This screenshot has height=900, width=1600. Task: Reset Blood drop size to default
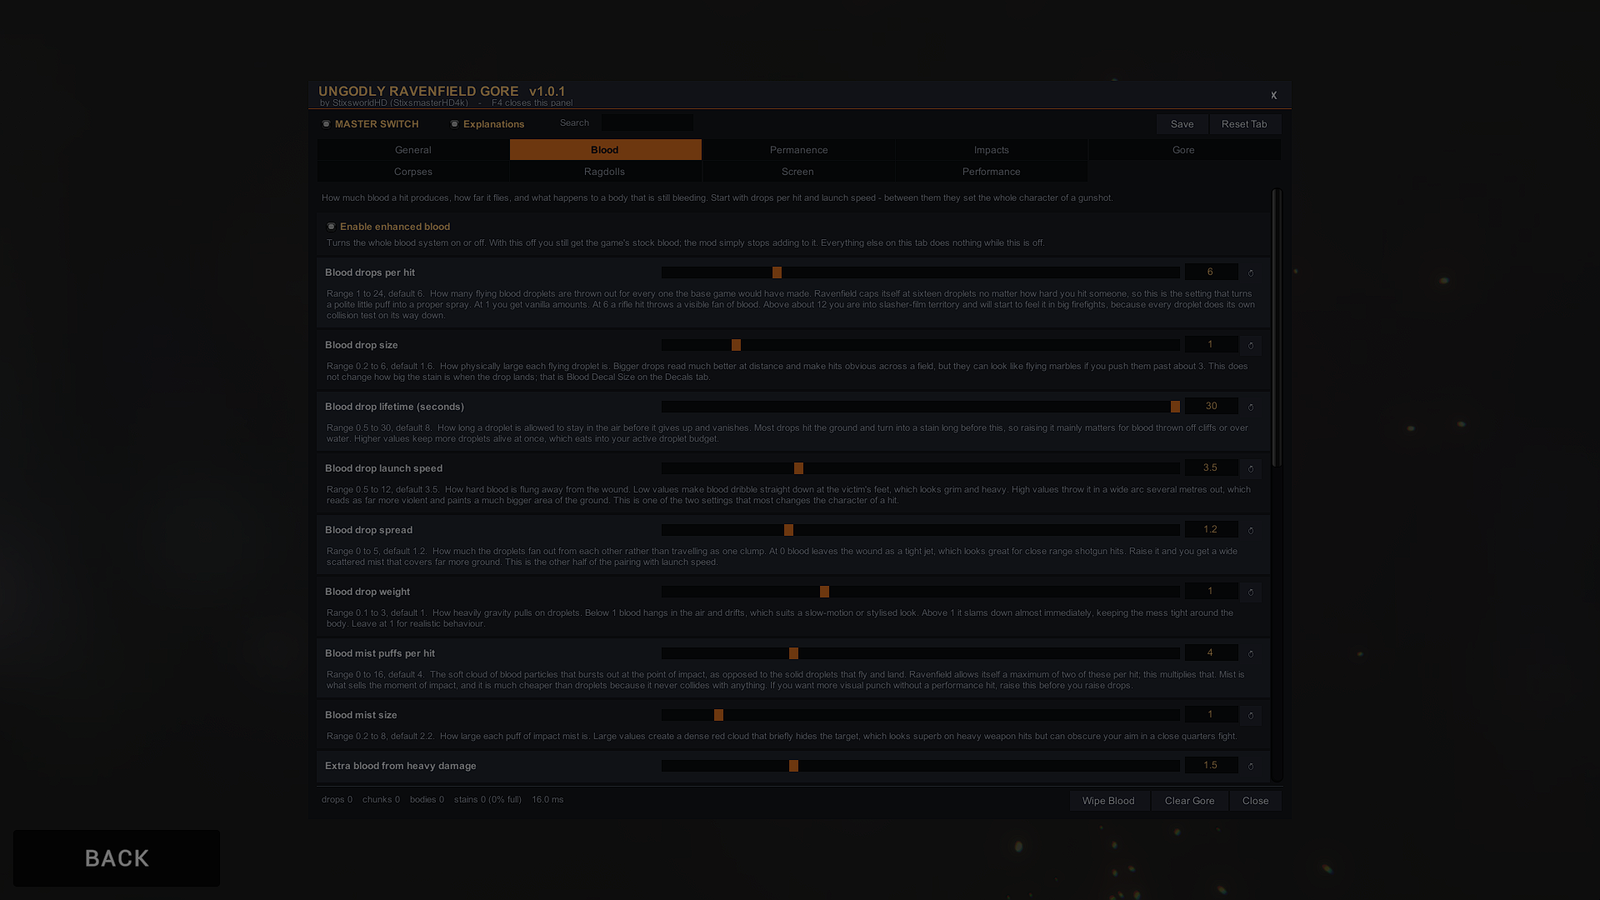coord(1250,345)
